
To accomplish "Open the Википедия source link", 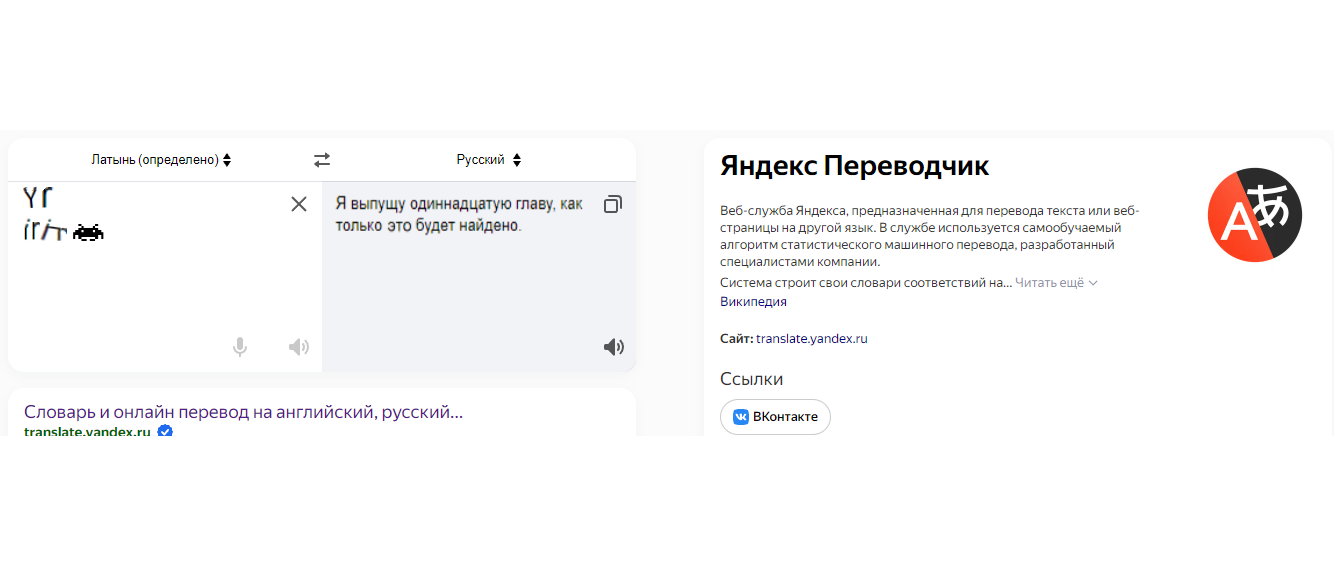I will pyautogui.click(x=753, y=301).
